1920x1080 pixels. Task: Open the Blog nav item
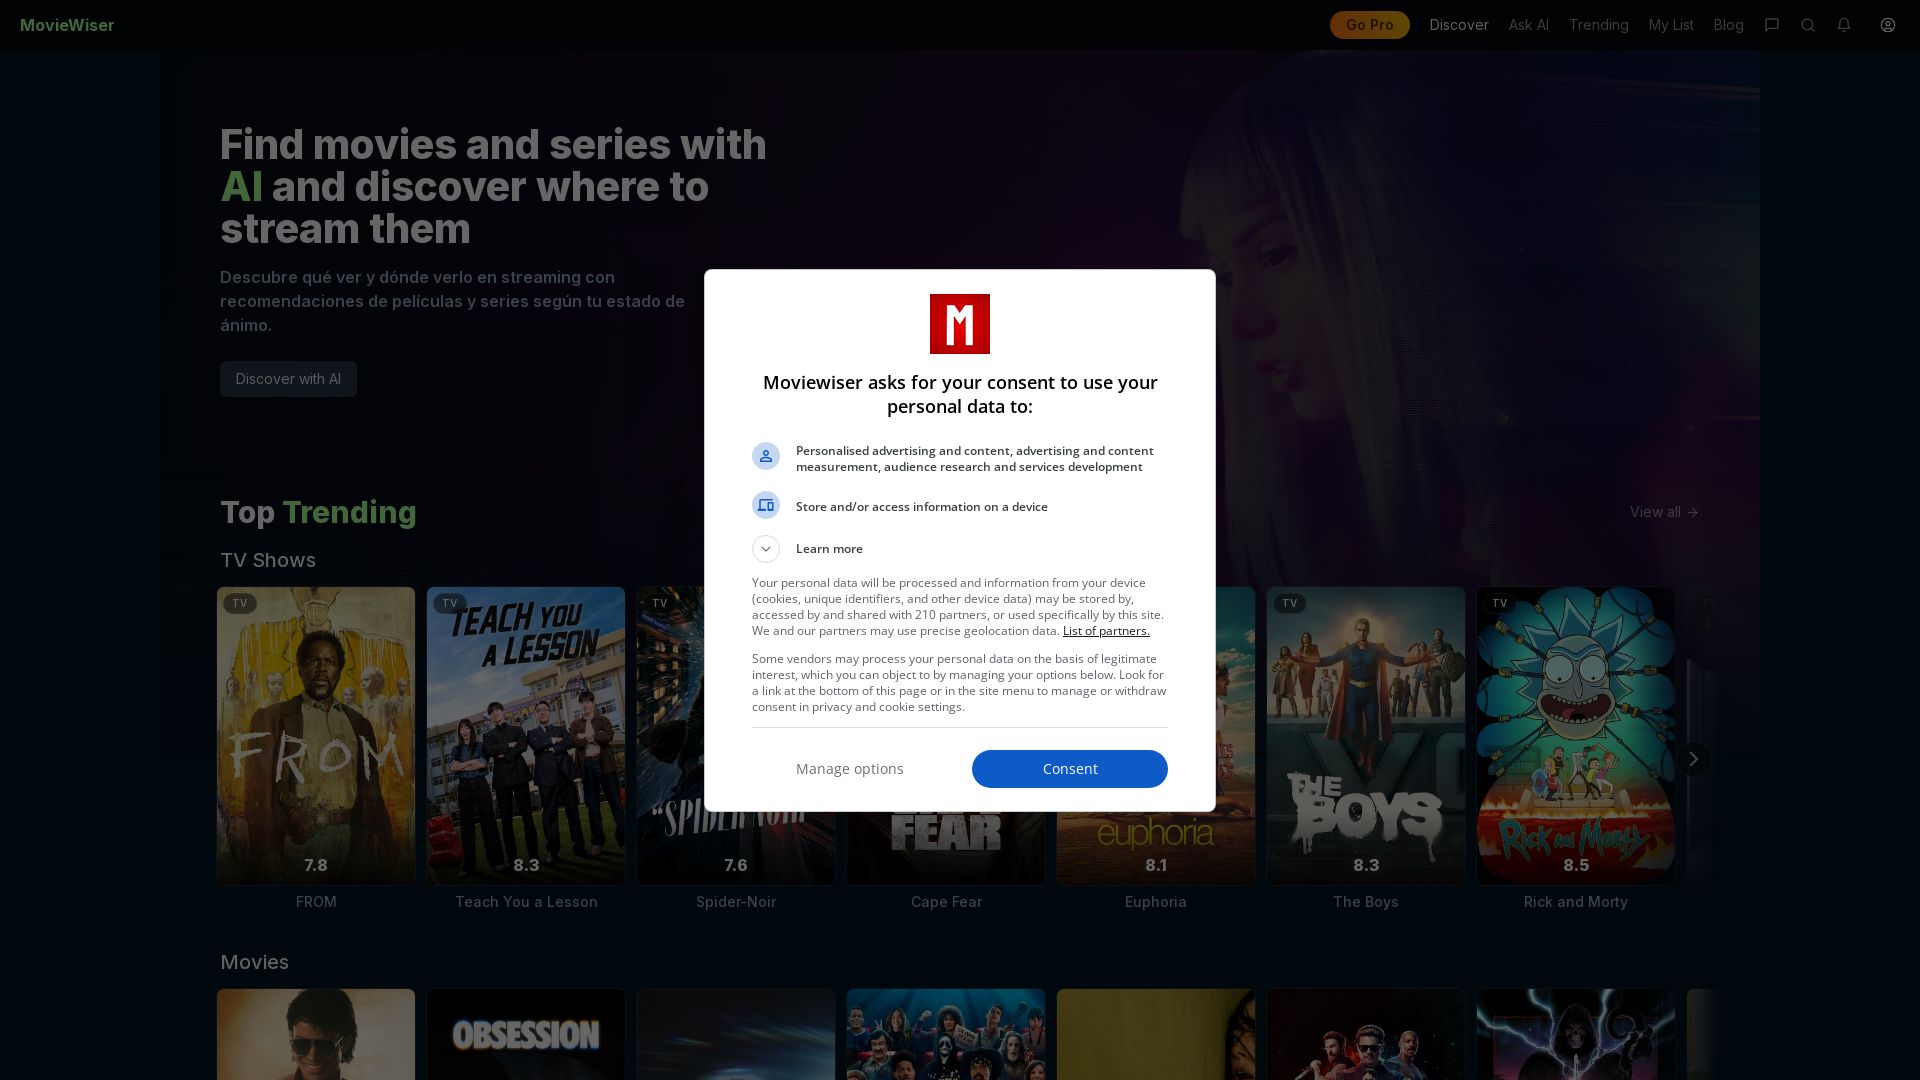pos(1728,25)
